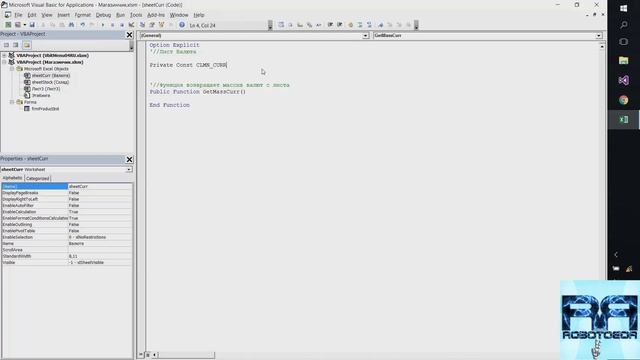Click the View Microsoft Excel toolbar icon
Screen dimensions: 640x360
(x=8, y=25)
